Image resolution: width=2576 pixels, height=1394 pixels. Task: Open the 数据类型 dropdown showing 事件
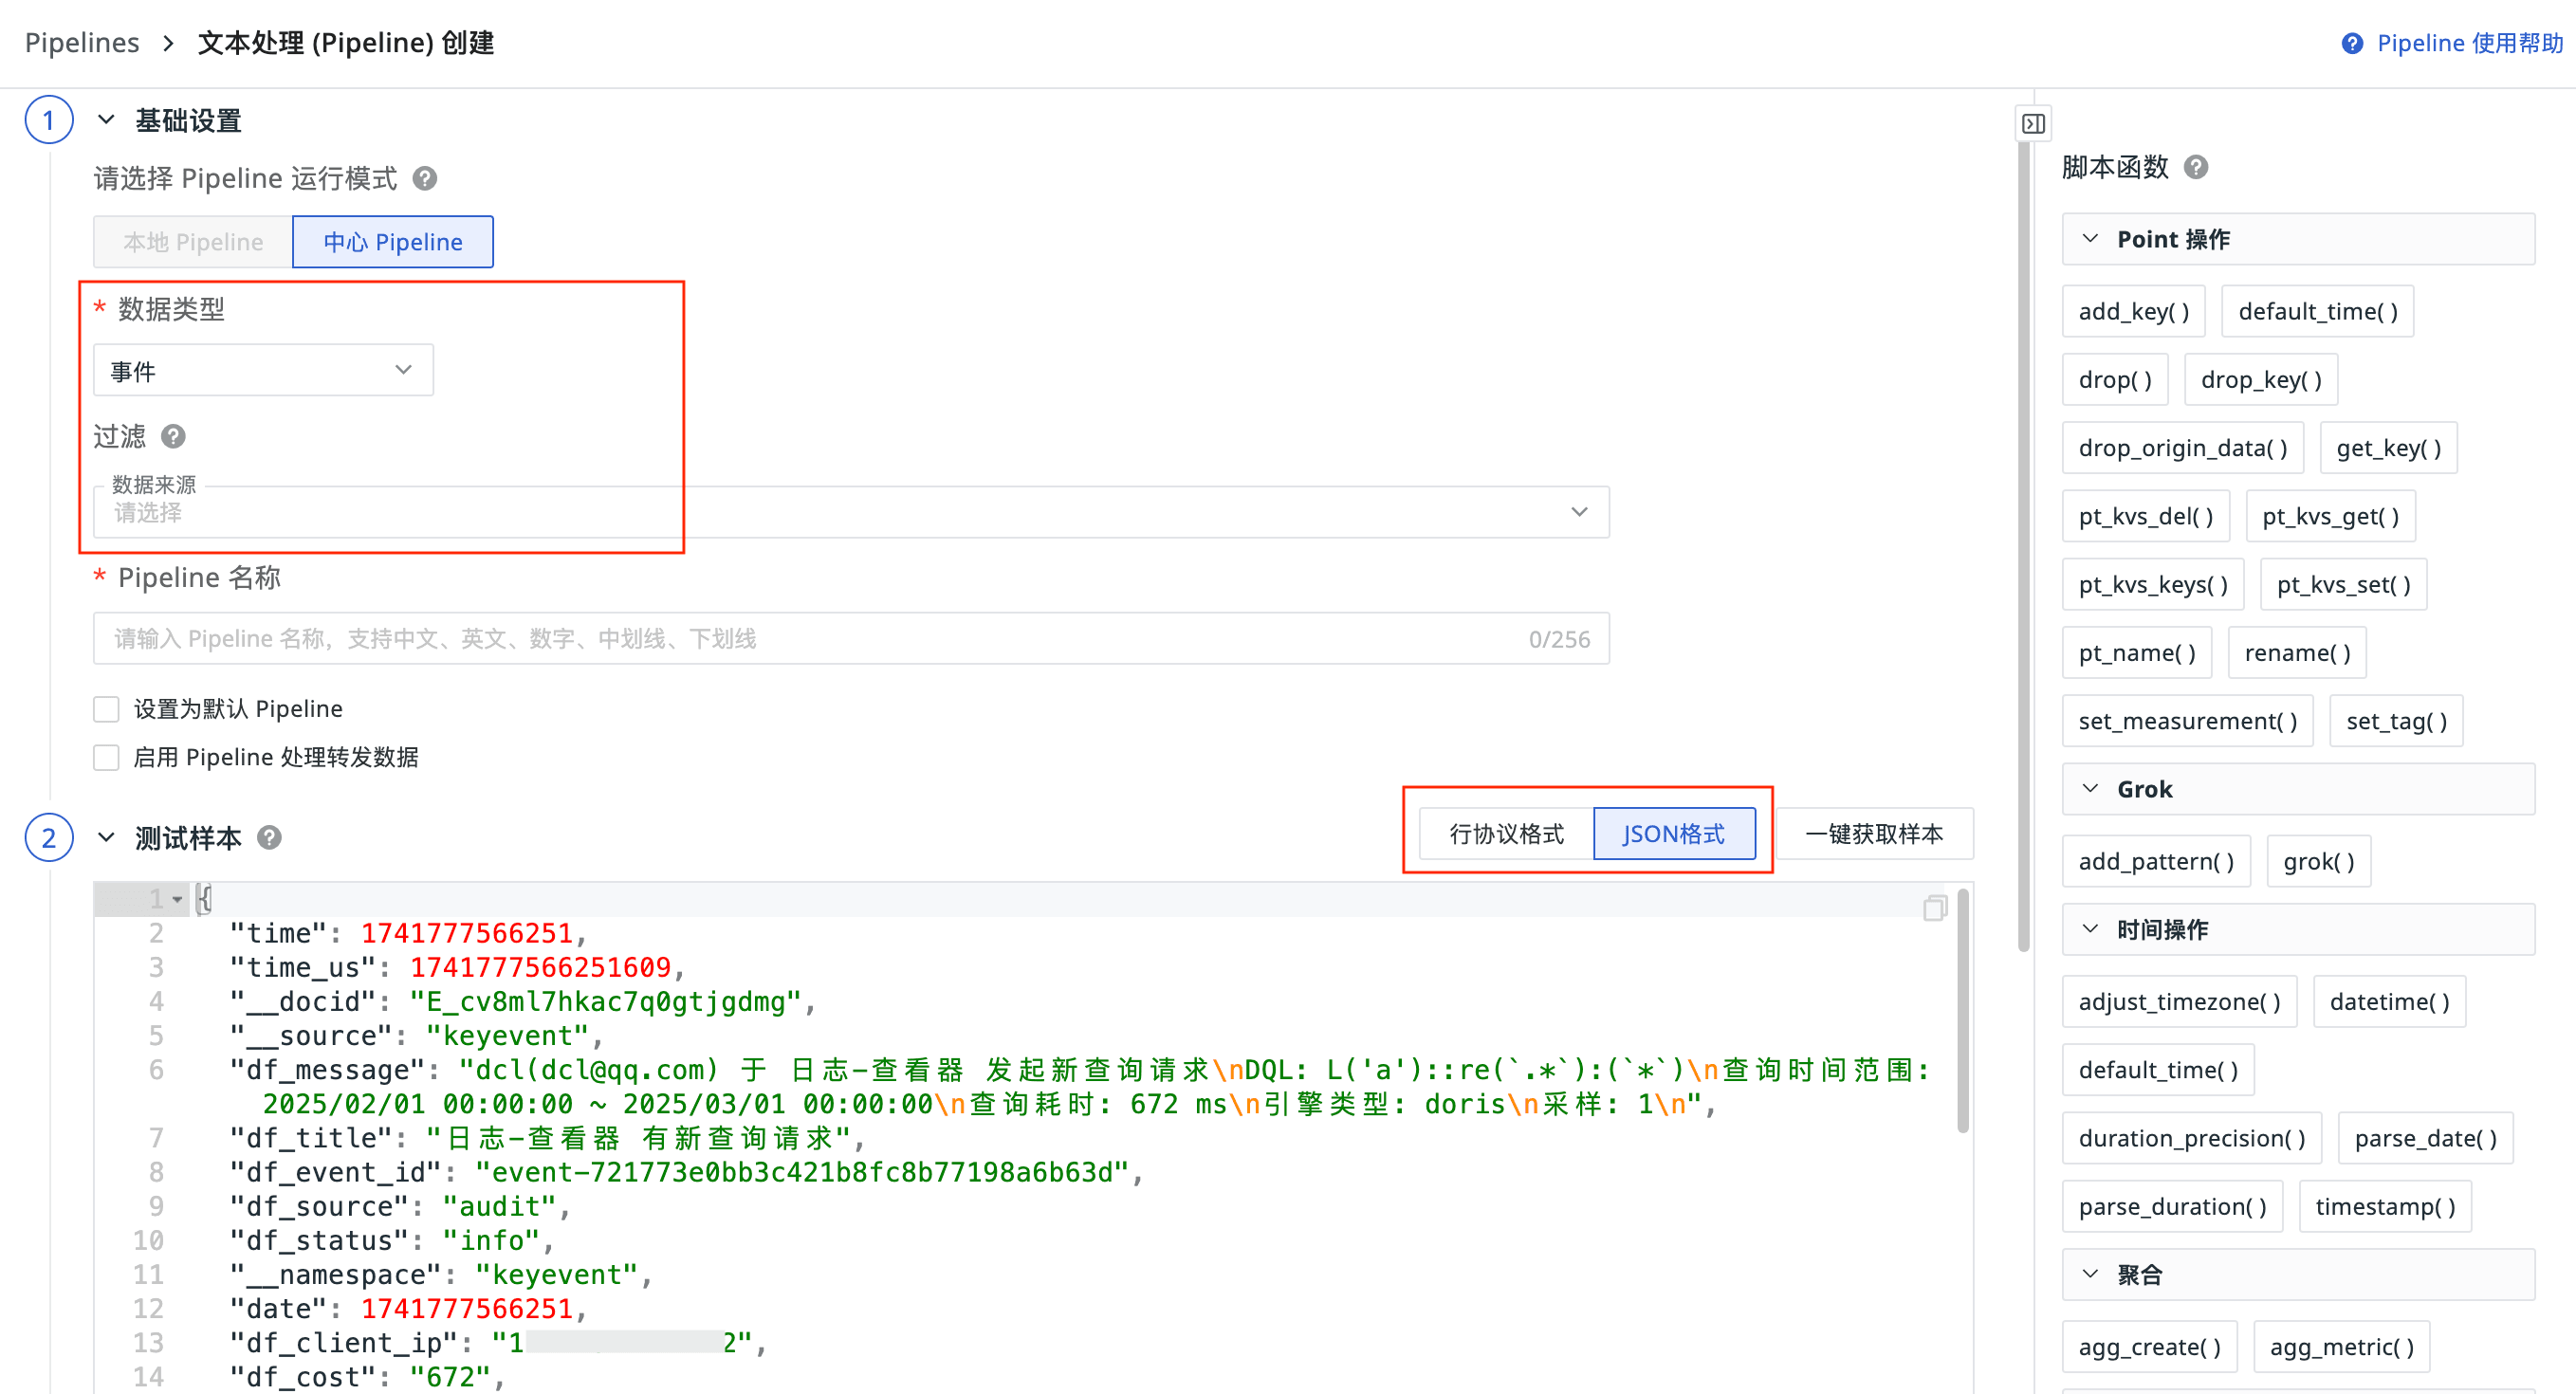pos(263,371)
